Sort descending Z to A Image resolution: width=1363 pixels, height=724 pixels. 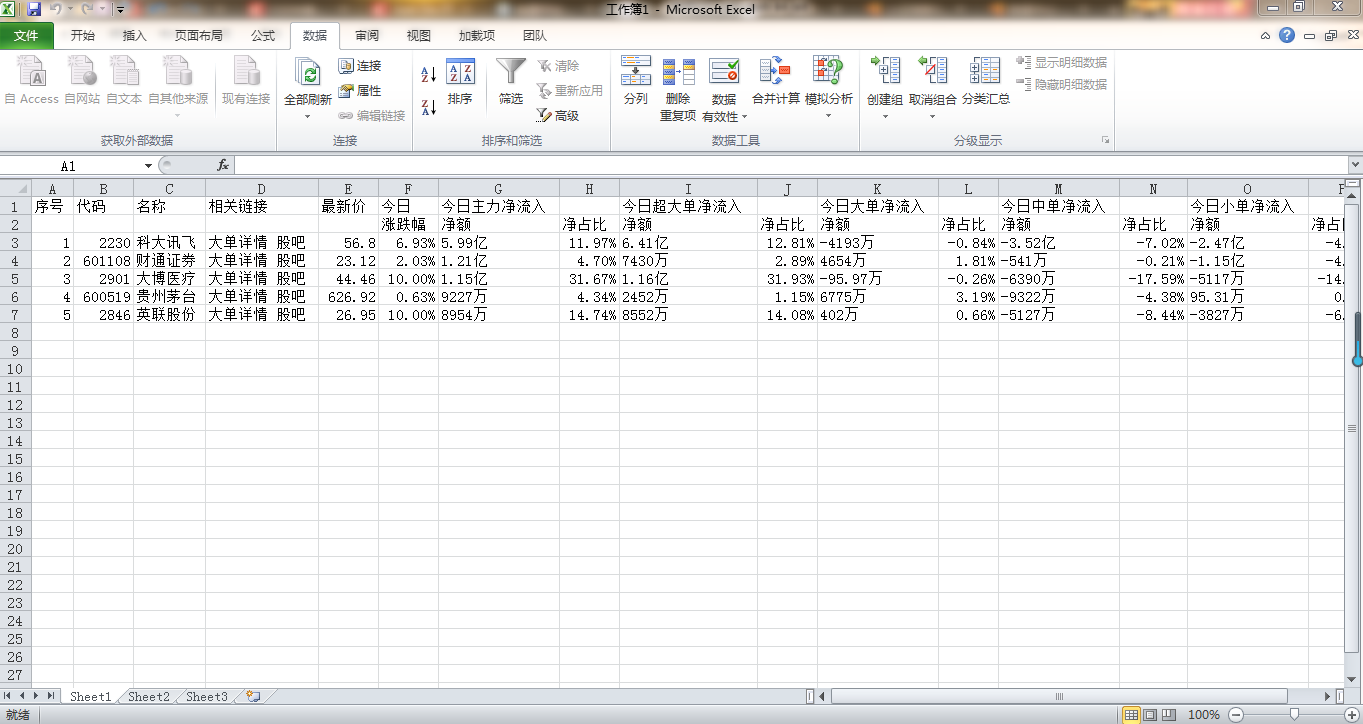(428, 106)
